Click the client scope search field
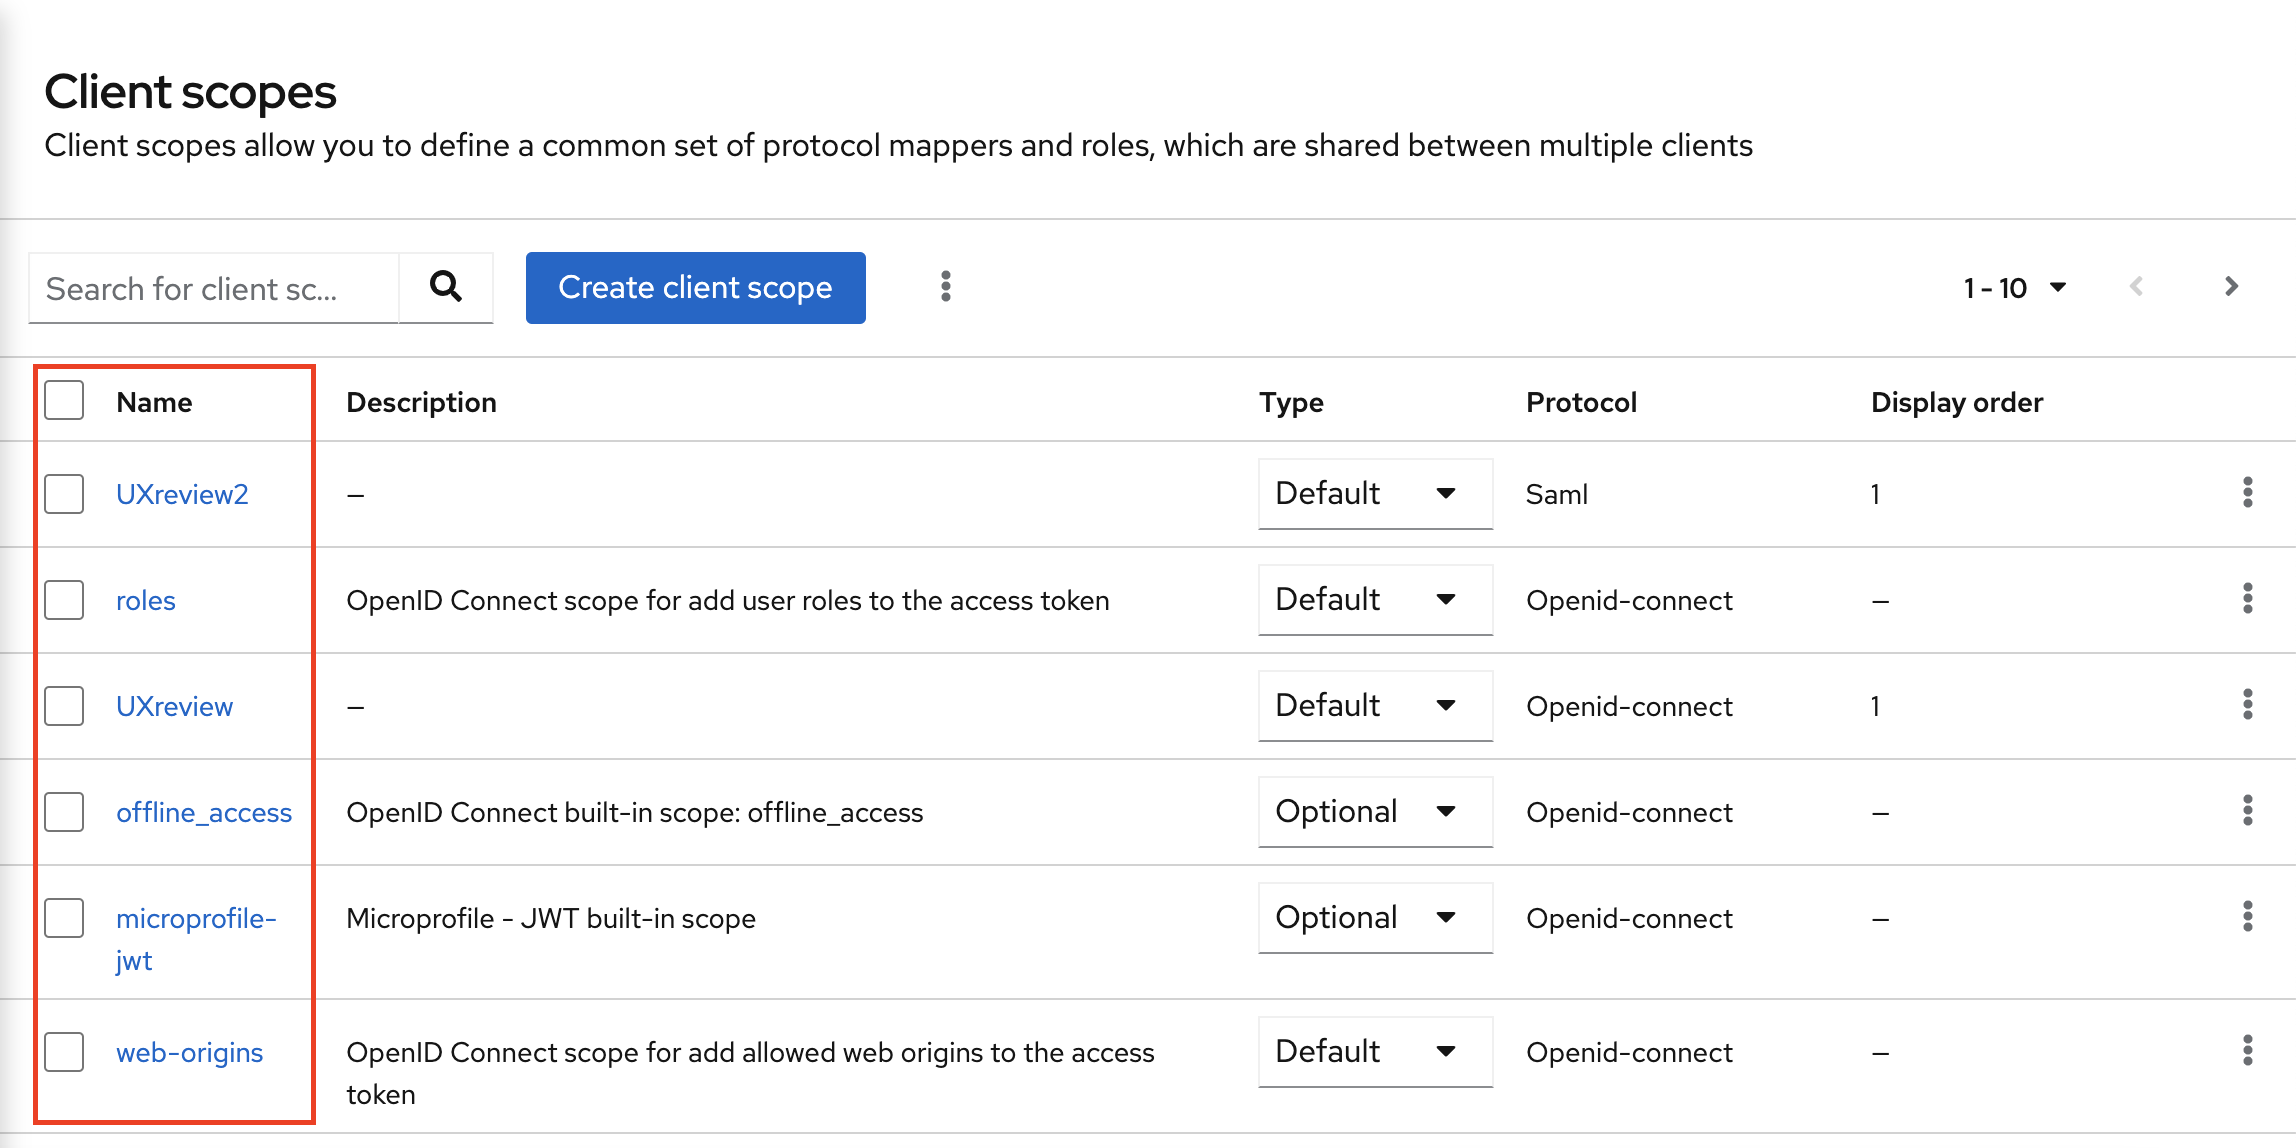 pos(213,288)
